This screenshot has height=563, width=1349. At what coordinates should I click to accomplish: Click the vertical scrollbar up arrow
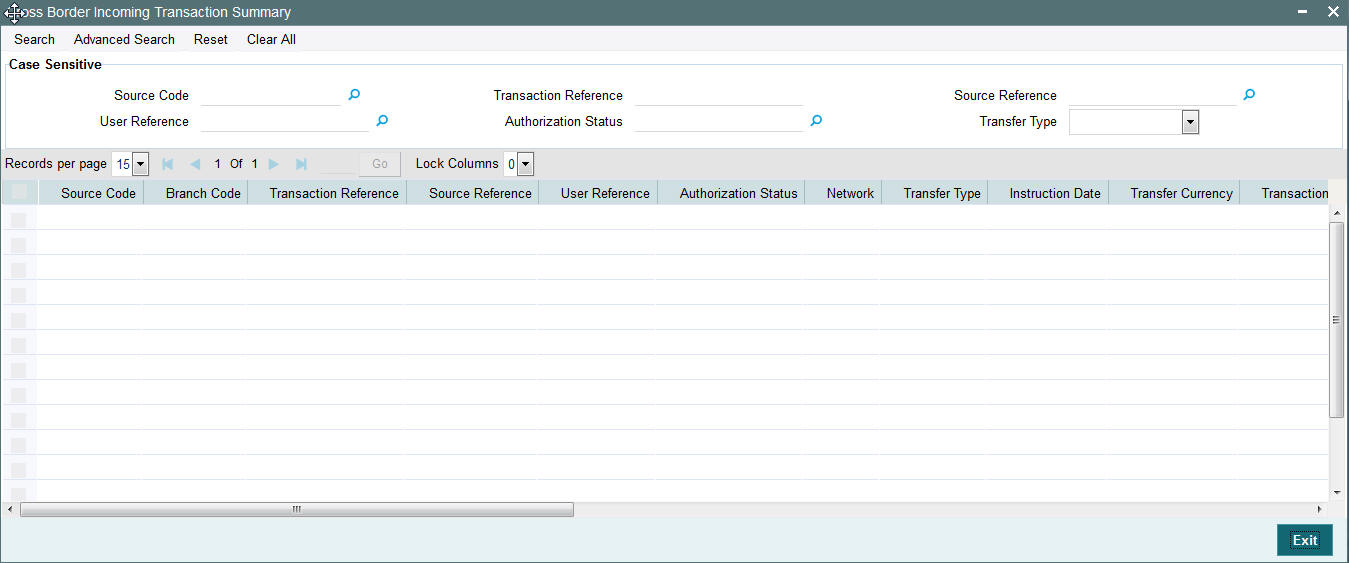click(1337, 213)
